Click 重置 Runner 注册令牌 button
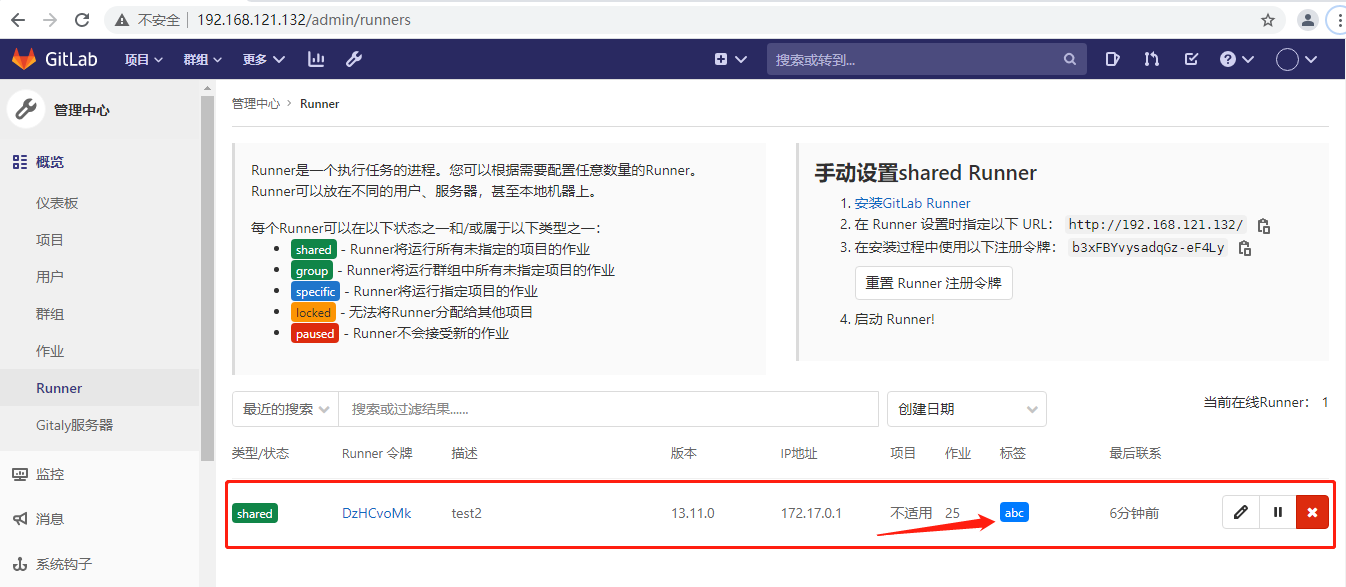The width and height of the screenshot is (1346, 587). (x=933, y=283)
